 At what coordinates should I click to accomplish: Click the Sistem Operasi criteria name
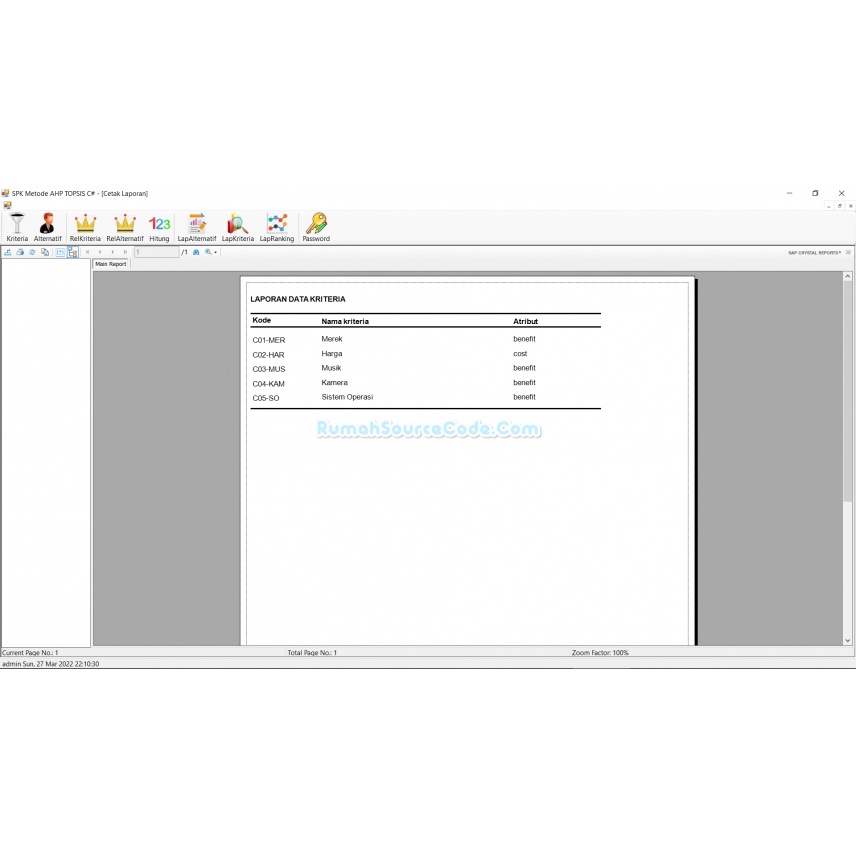point(347,397)
